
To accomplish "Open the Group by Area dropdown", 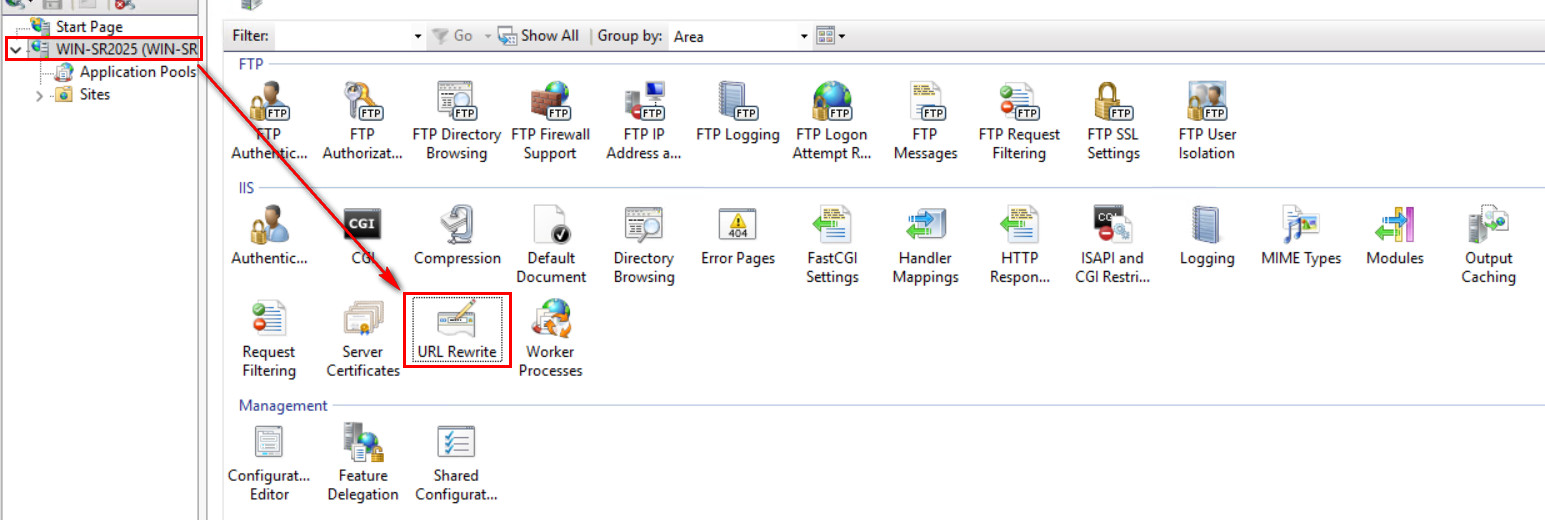I will click(740, 36).
